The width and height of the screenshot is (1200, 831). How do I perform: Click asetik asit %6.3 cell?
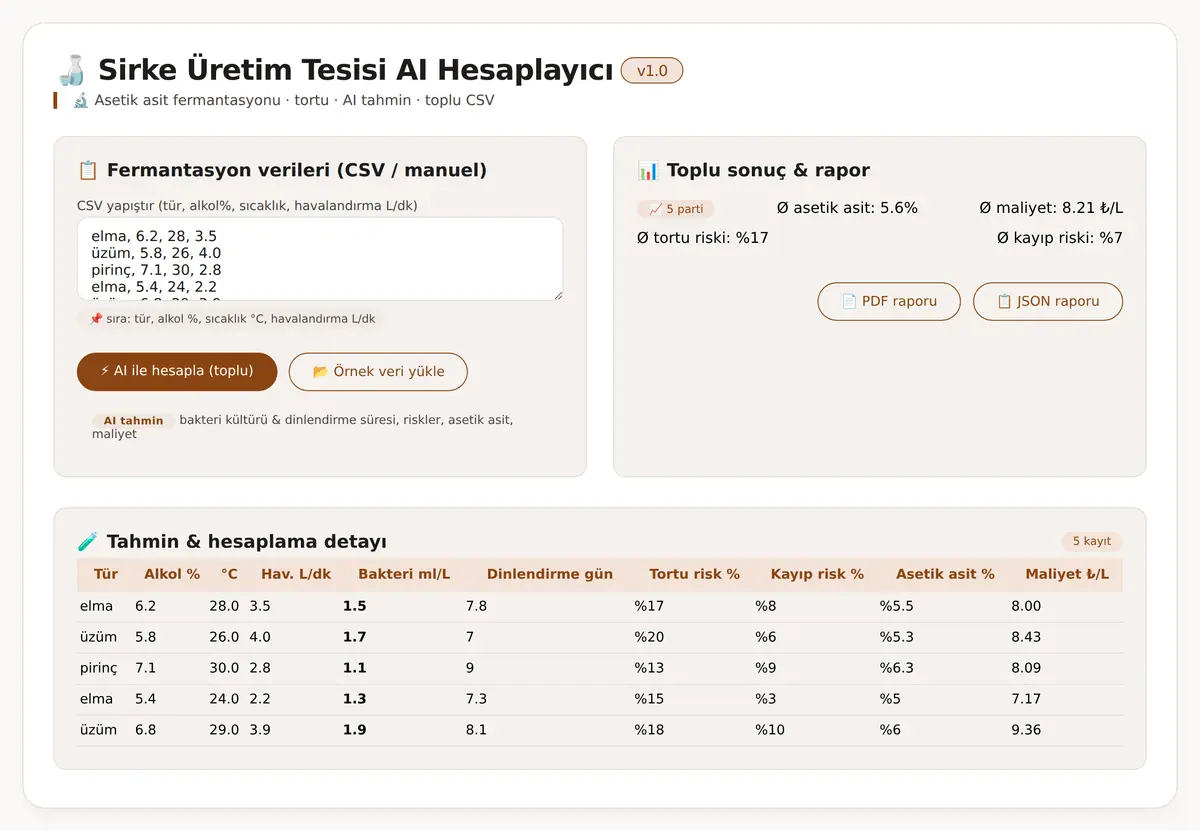pyautogui.click(x=897, y=668)
